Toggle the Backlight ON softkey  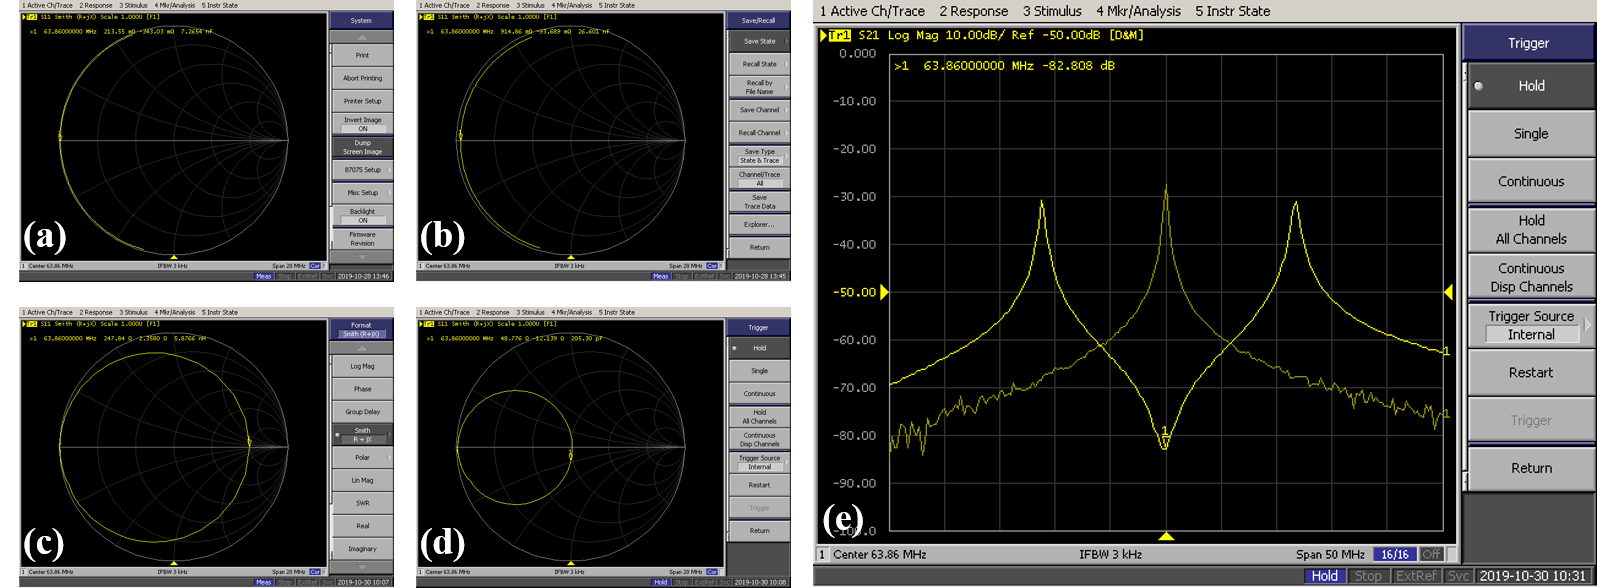[362, 216]
